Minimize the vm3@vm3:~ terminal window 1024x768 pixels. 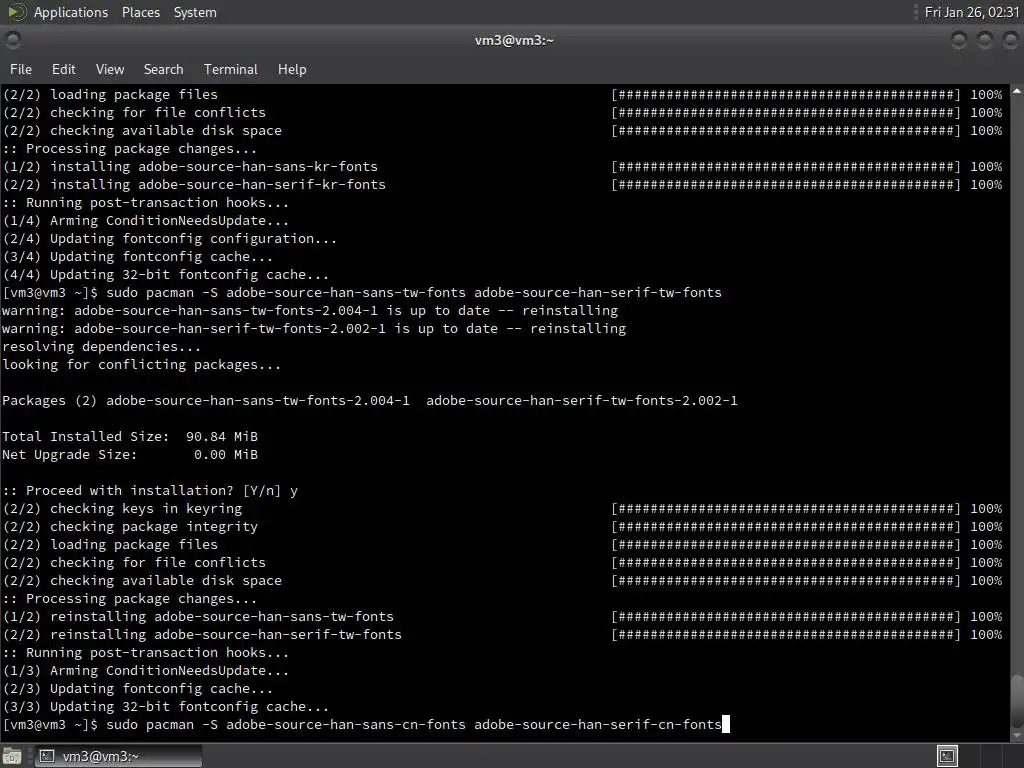click(x=959, y=40)
